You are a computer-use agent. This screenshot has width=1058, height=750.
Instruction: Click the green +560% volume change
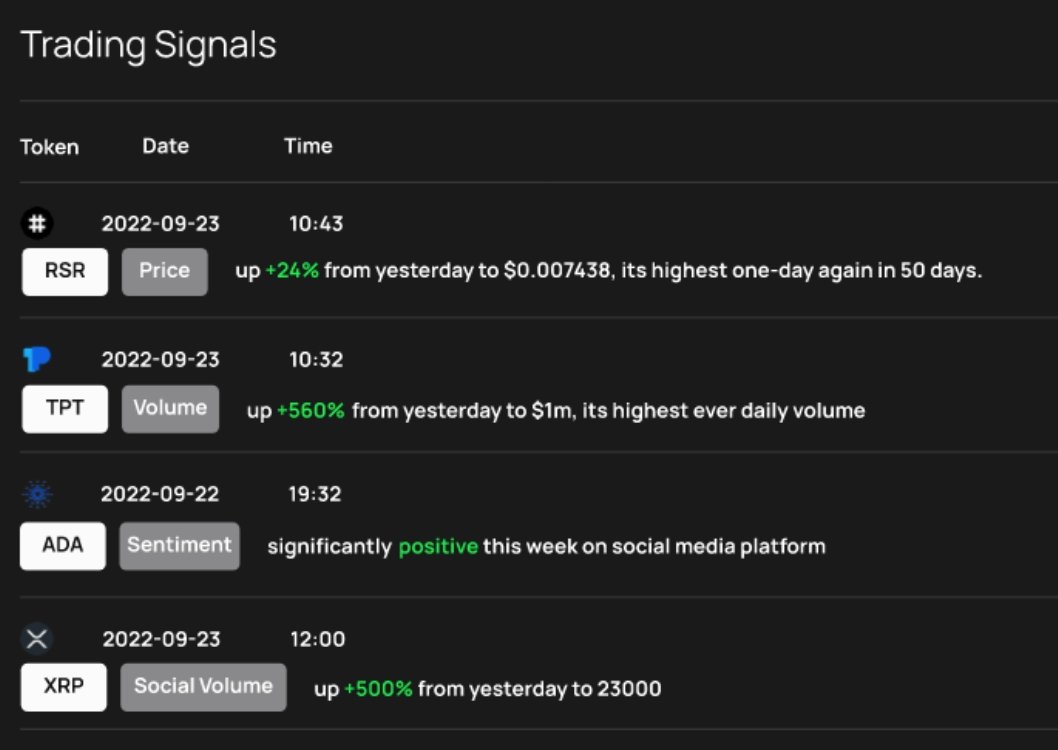pos(311,410)
